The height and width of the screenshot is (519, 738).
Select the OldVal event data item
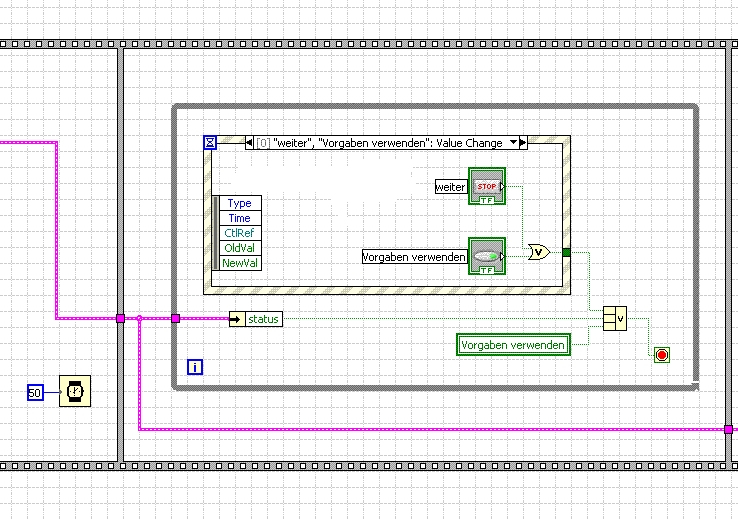[x=240, y=248]
